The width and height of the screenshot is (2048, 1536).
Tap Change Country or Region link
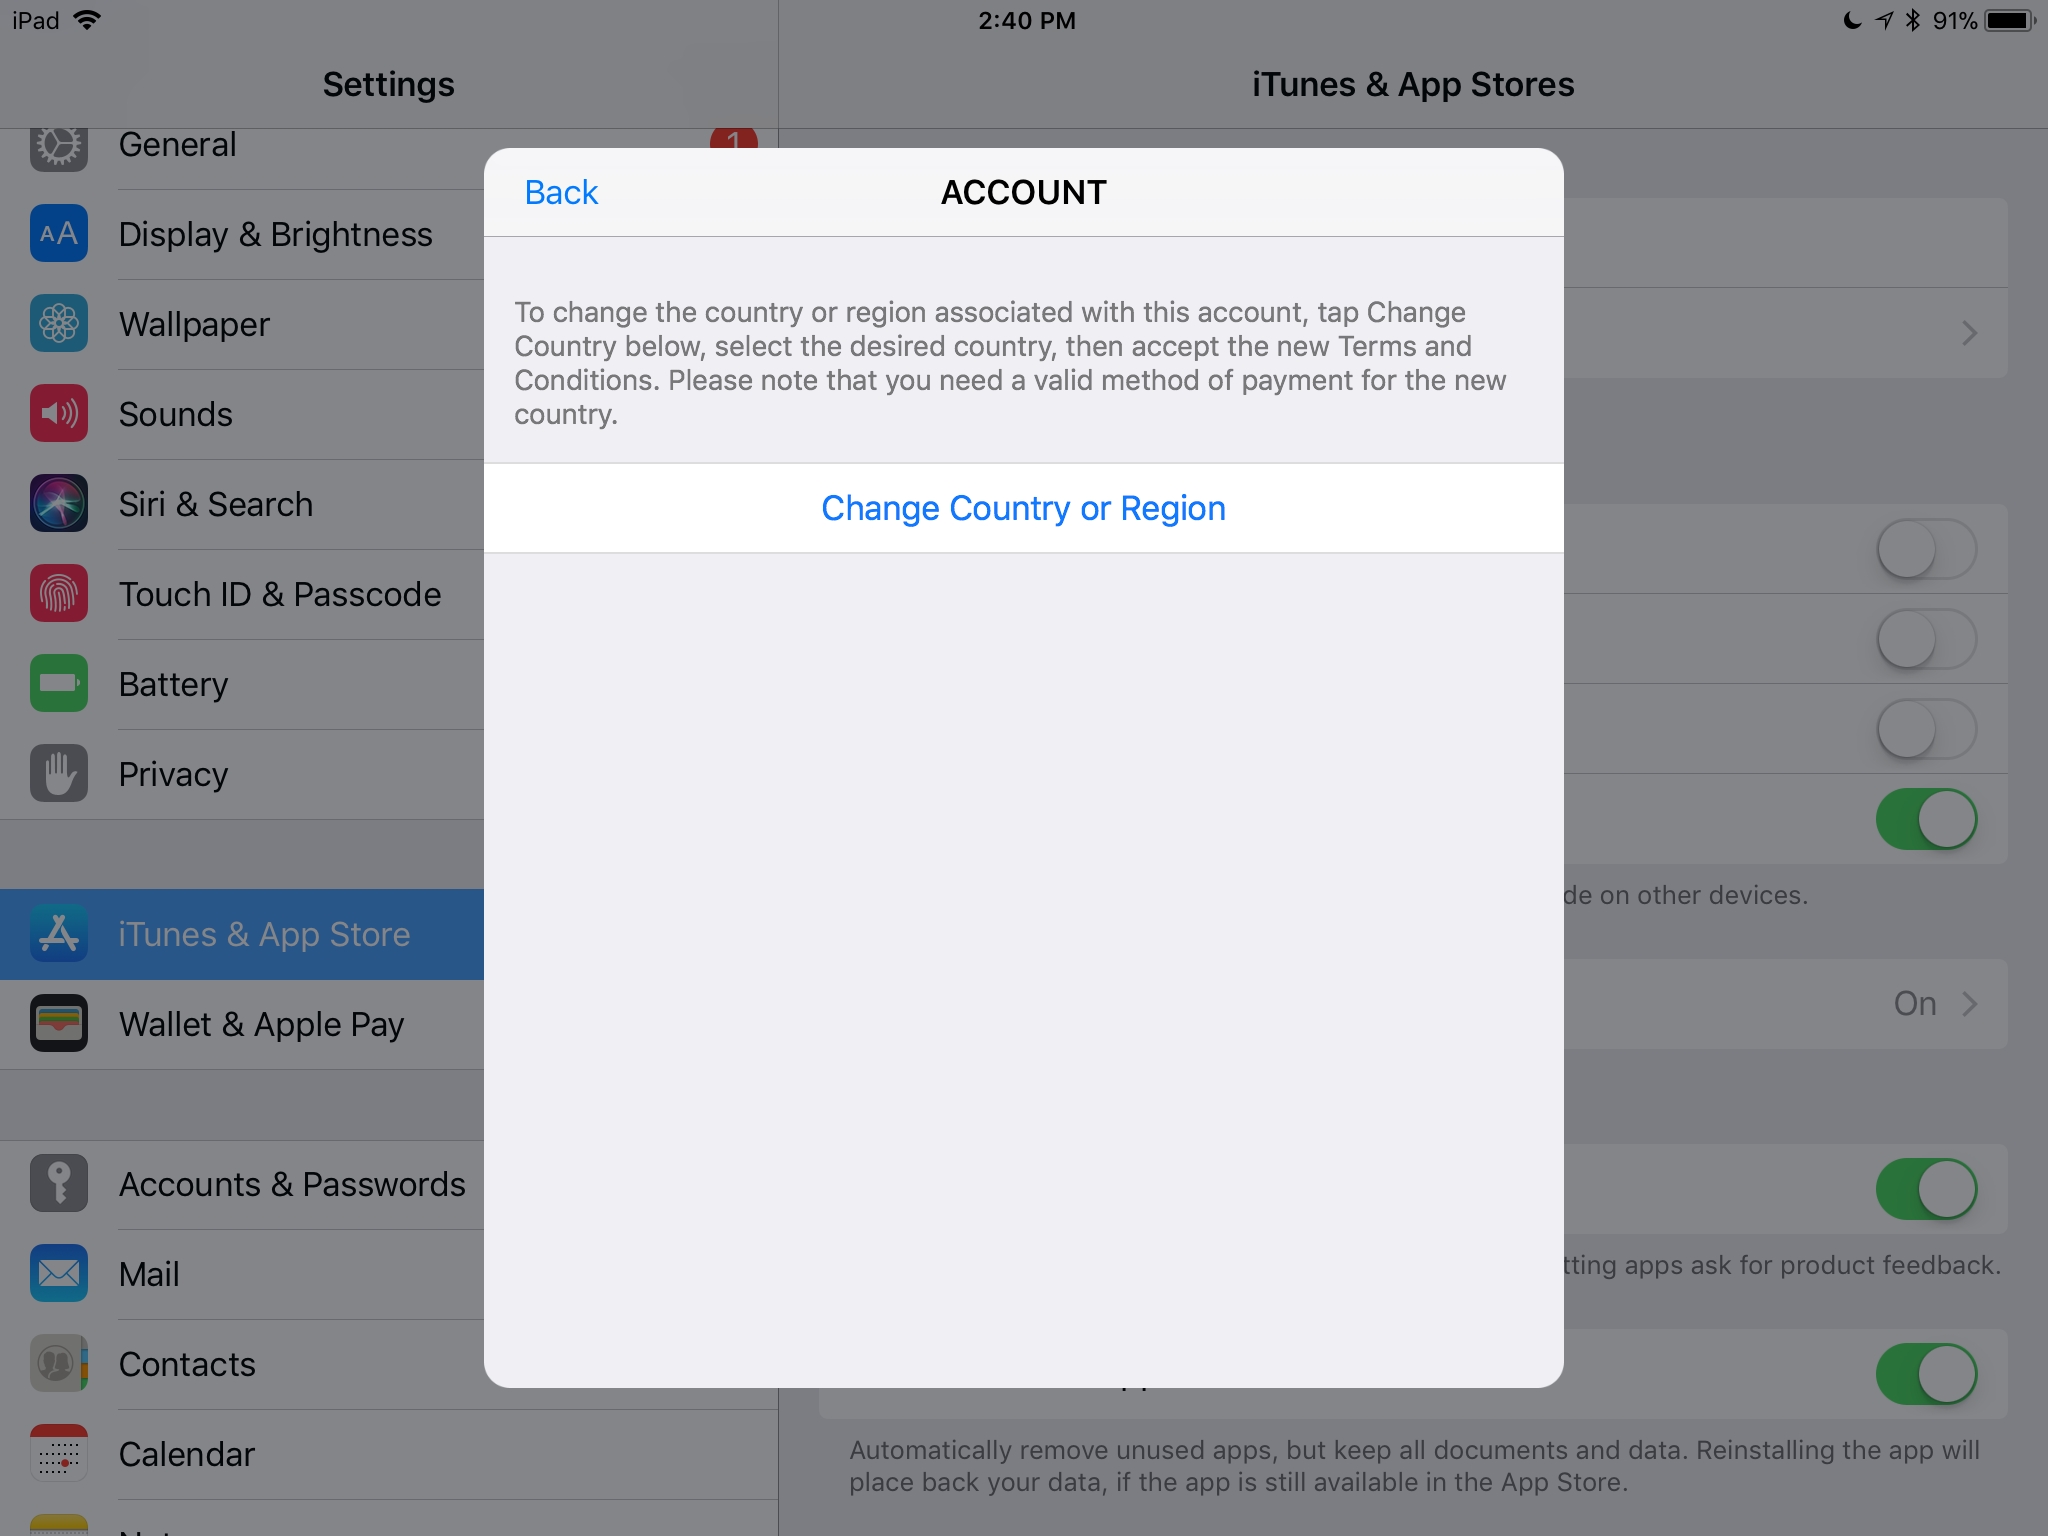click(x=1022, y=507)
